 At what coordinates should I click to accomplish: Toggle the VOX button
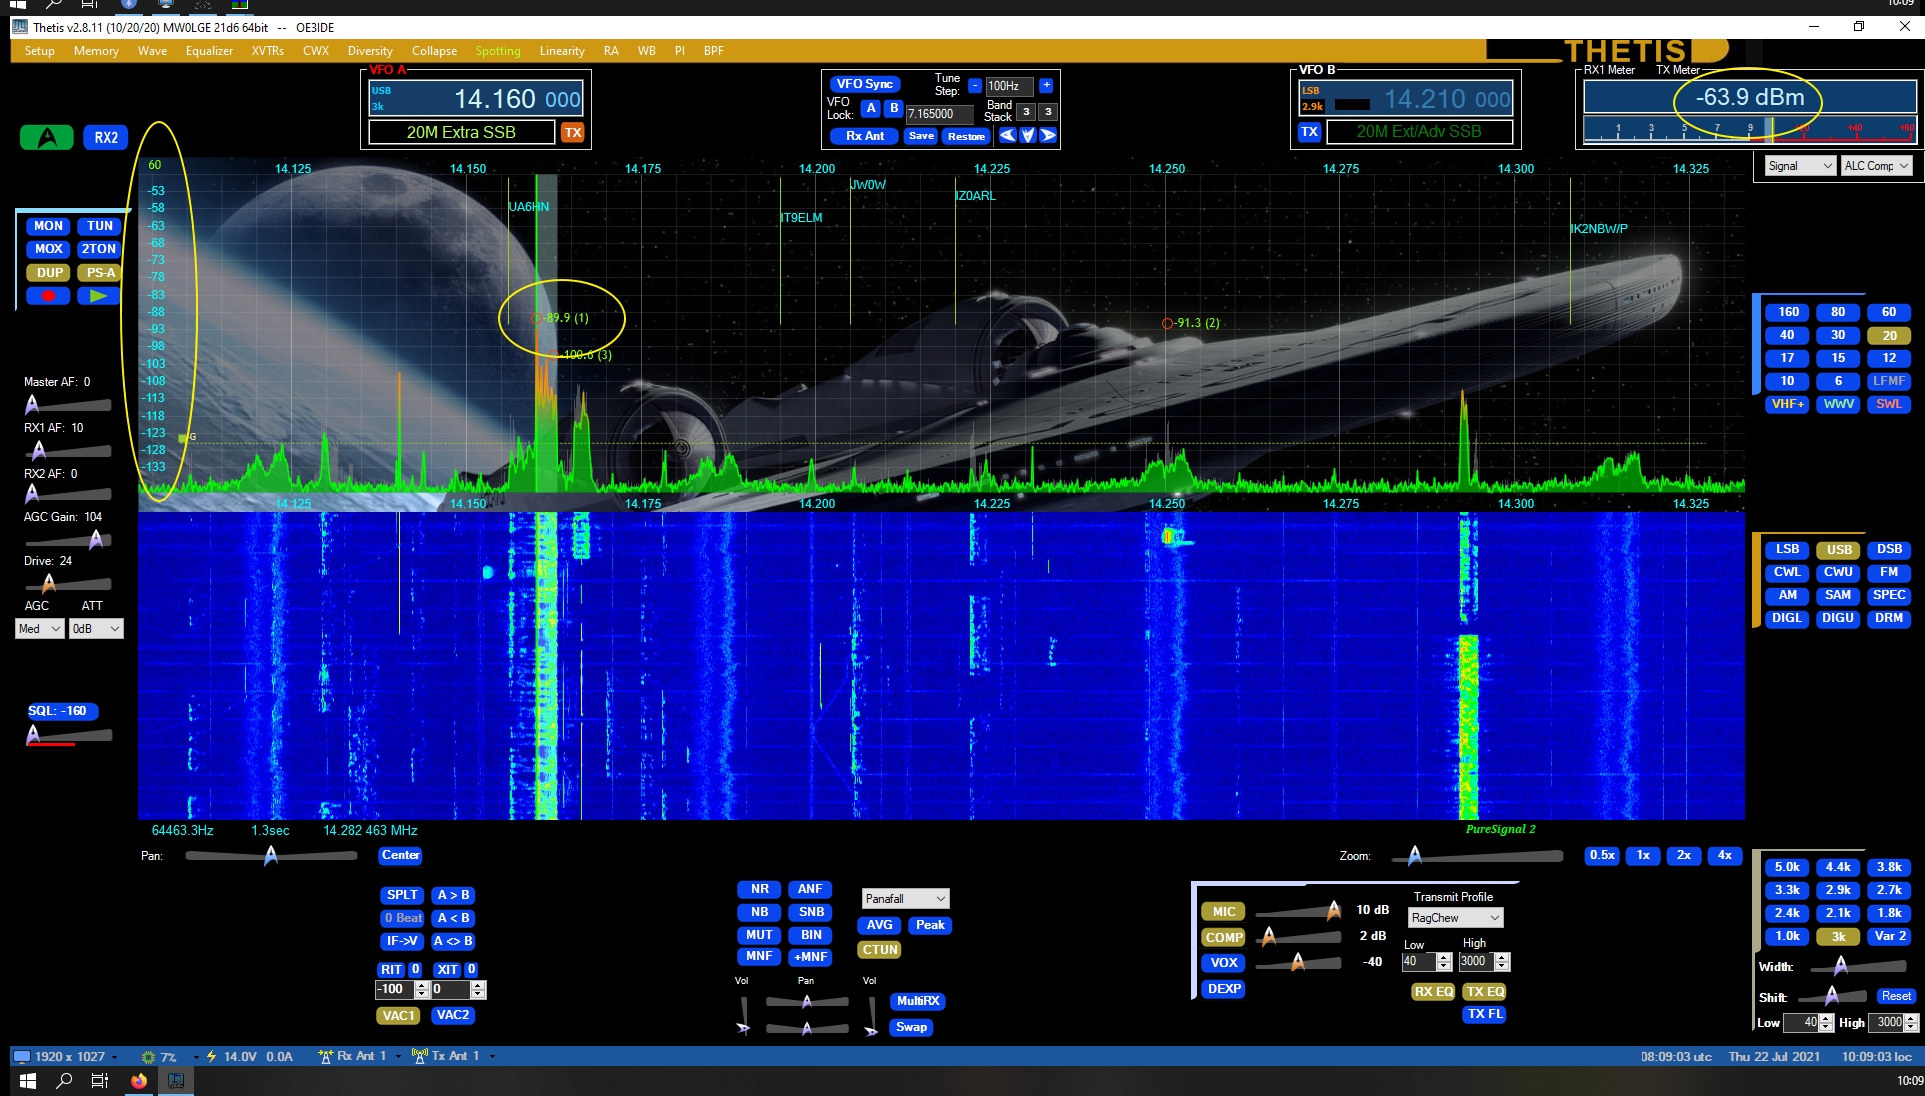[x=1224, y=963]
